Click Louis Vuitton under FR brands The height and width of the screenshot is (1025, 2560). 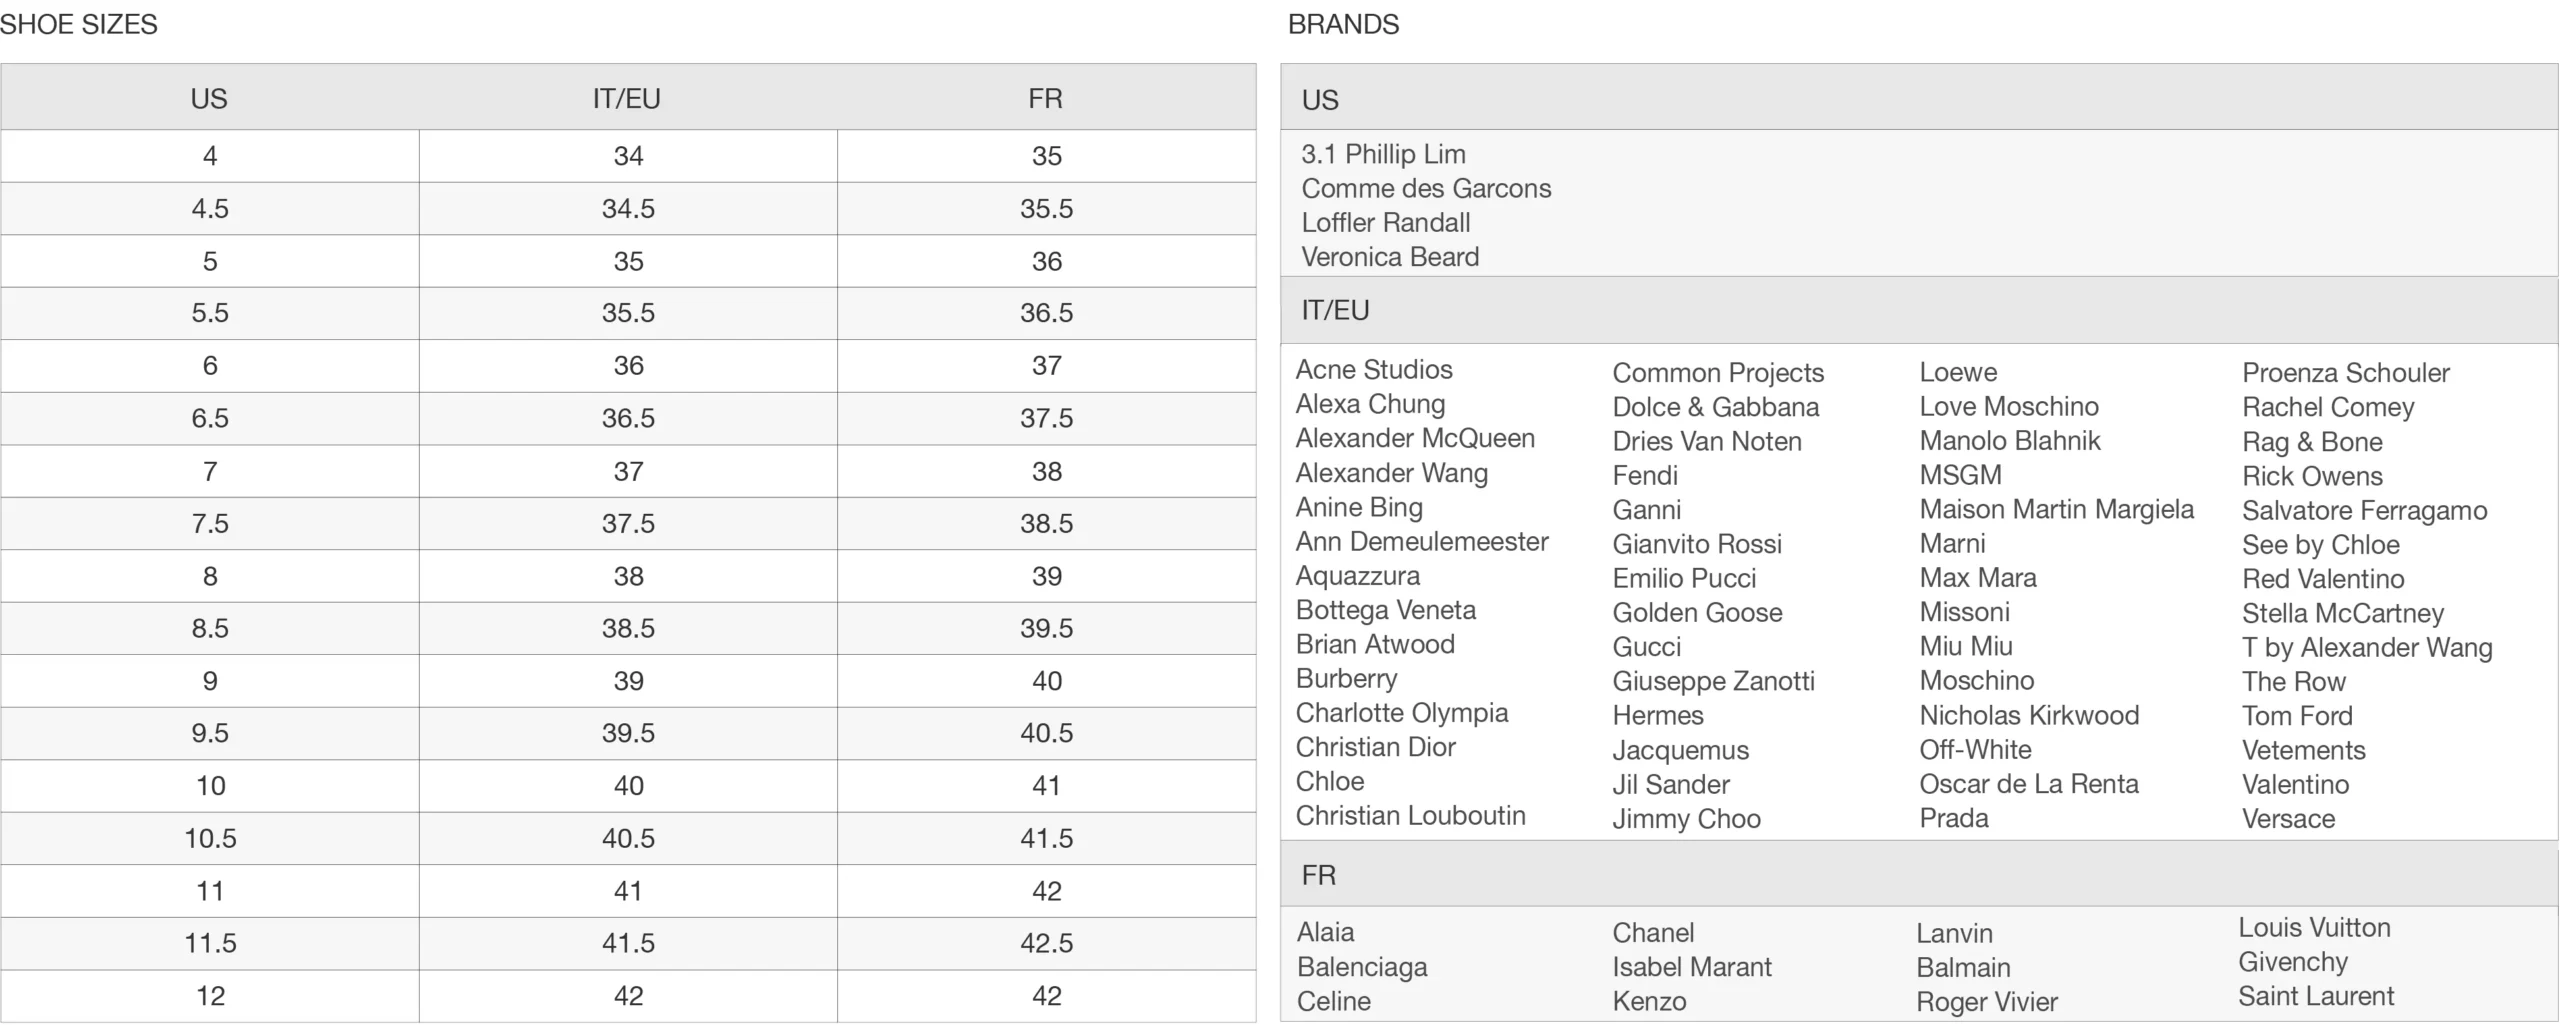pyautogui.click(x=2314, y=928)
